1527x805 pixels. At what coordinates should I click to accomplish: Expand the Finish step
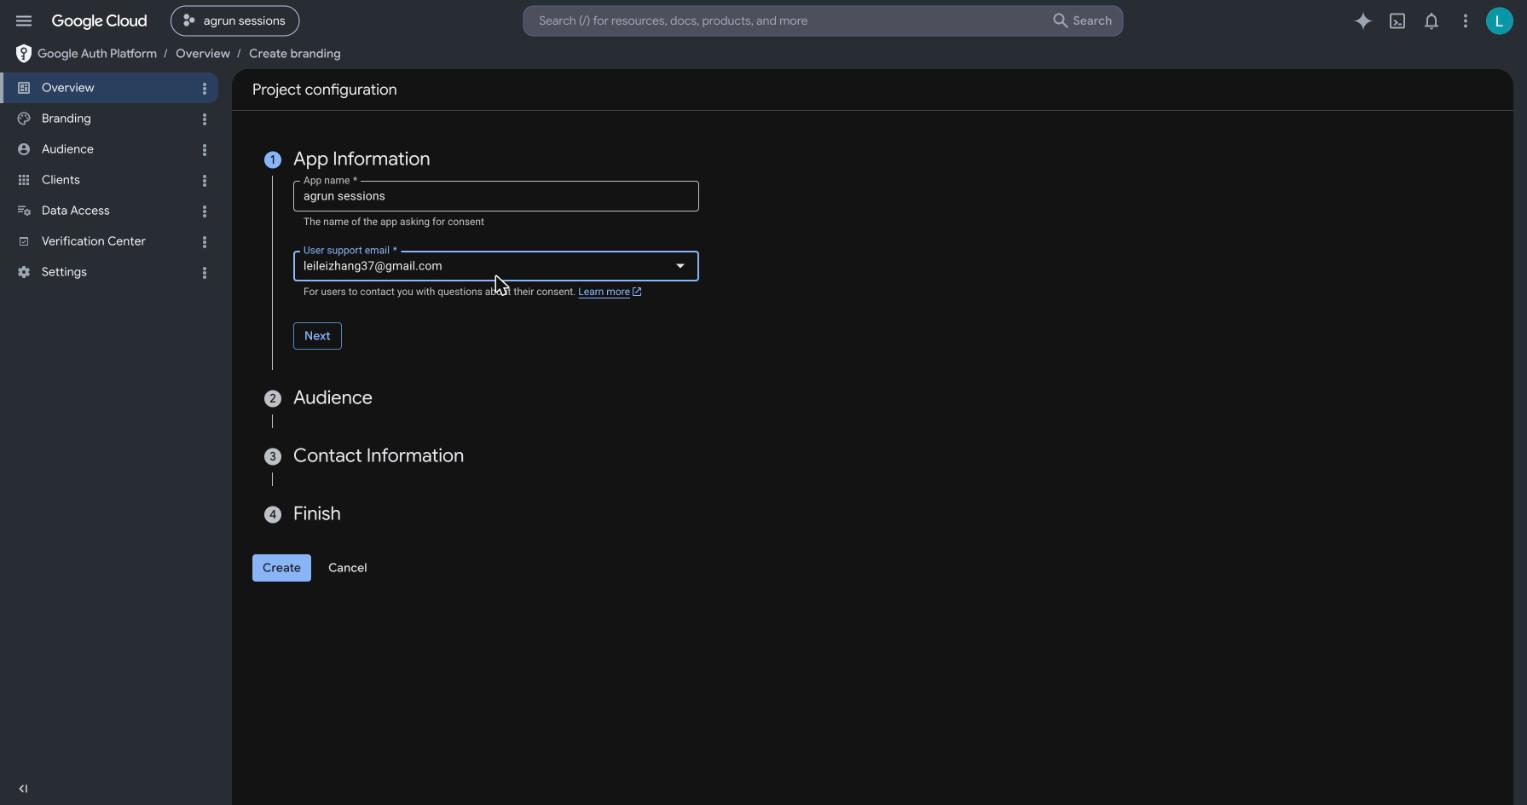[317, 514]
